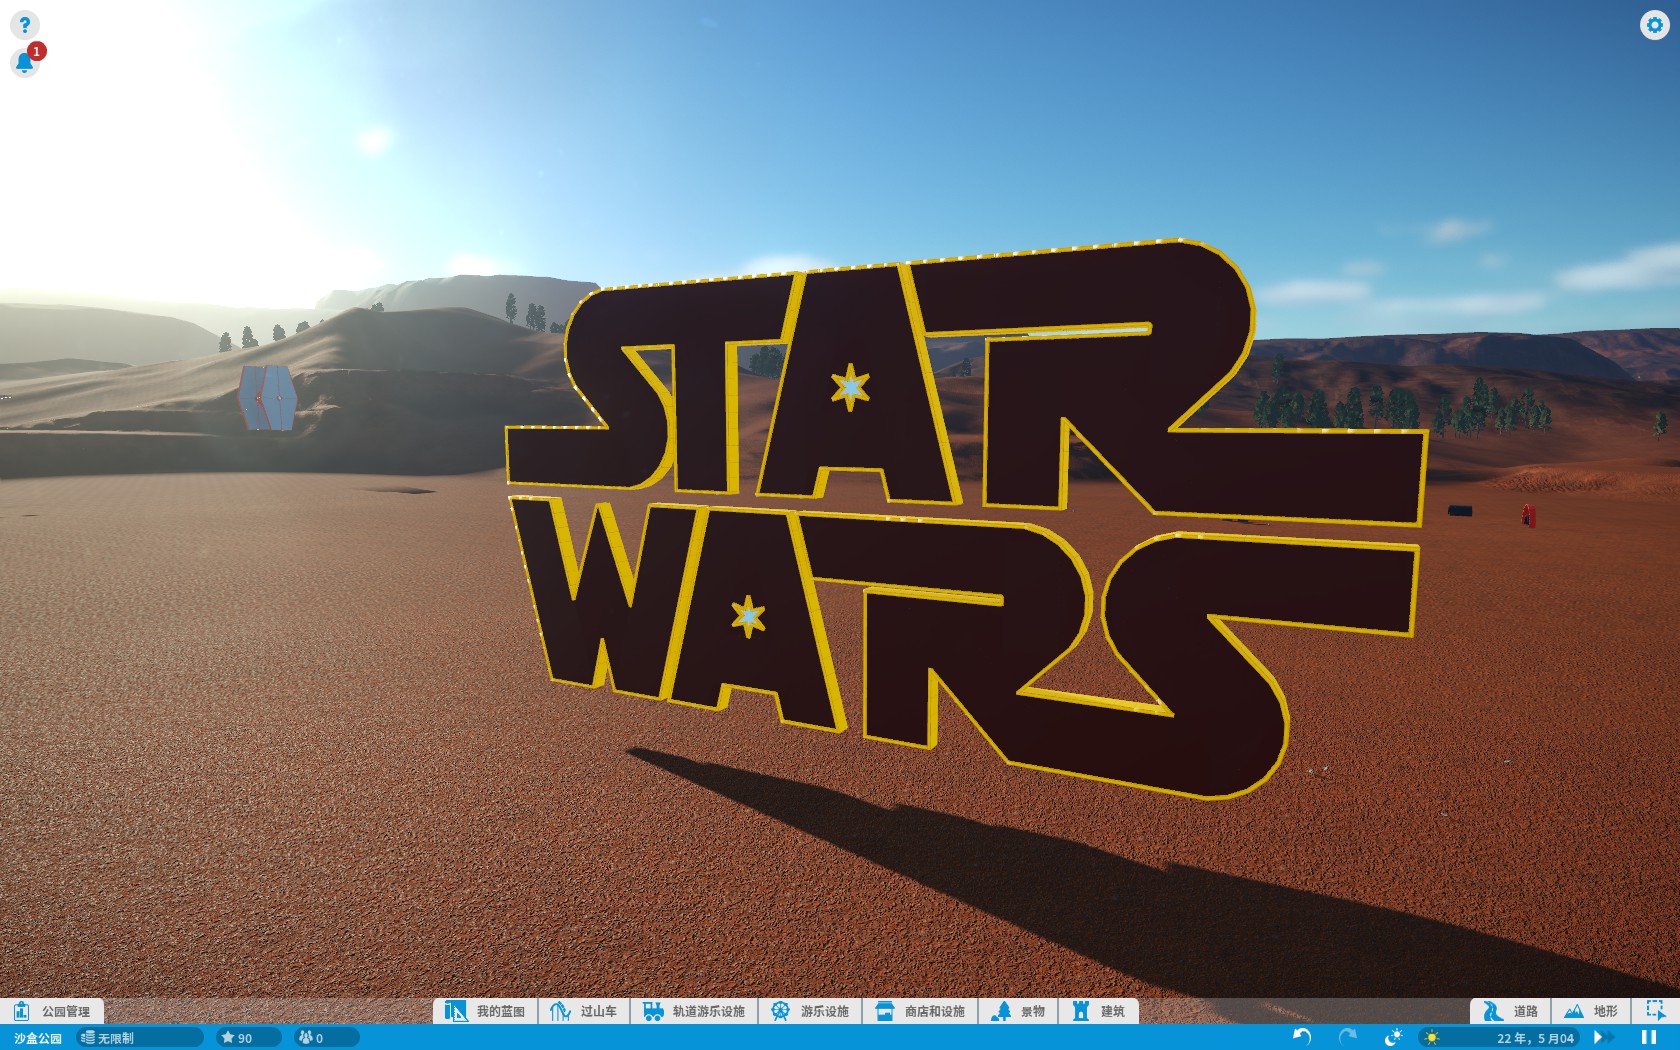Click the 沙盒公园 park name
Image resolution: width=1680 pixels, height=1050 pixels.
coord(37,1038)
